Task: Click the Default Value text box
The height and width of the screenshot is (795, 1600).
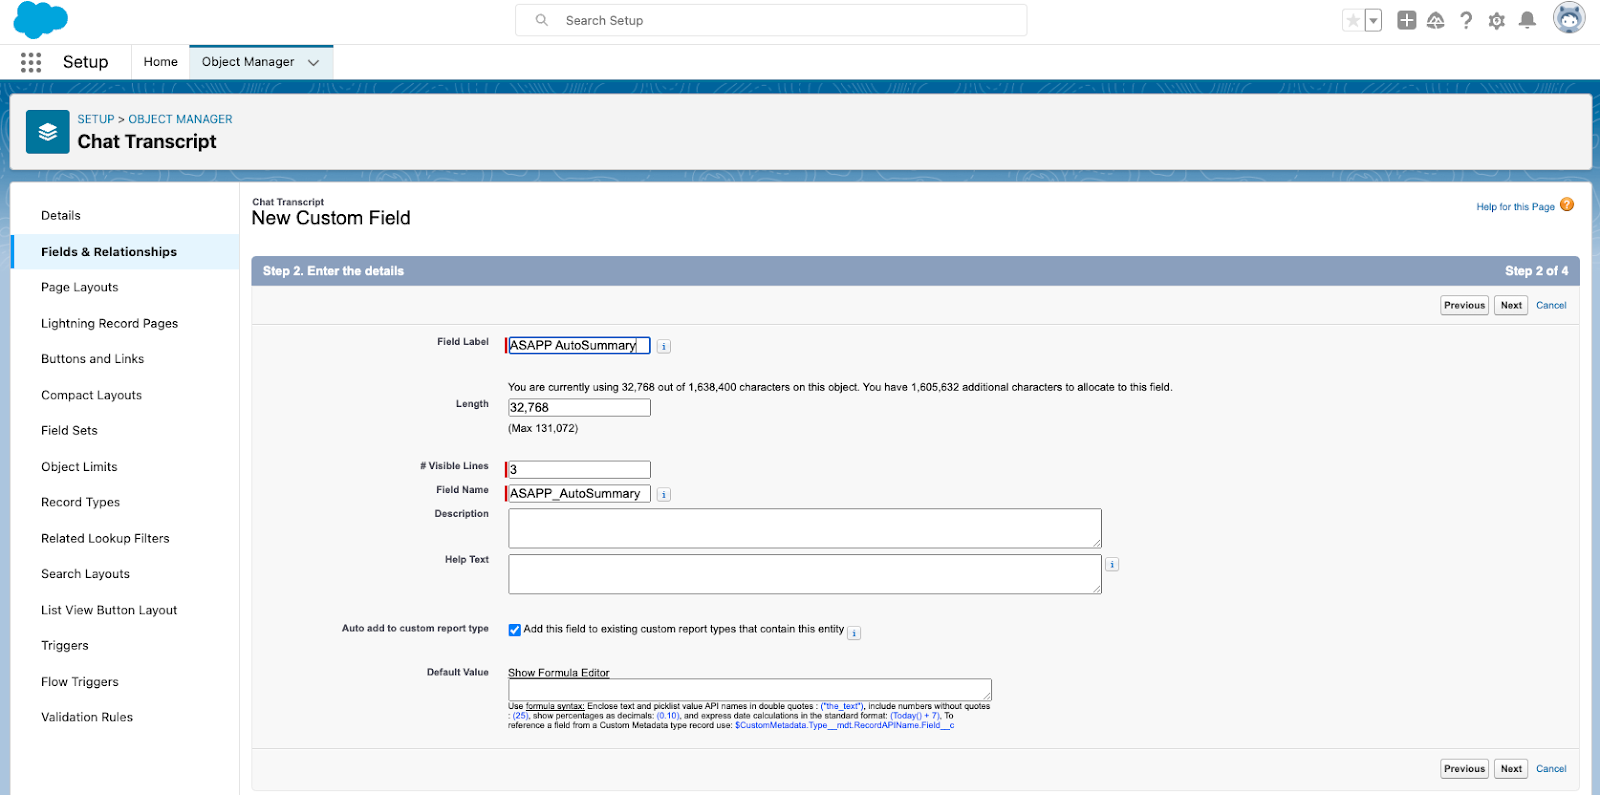Action: pos(750,690)
